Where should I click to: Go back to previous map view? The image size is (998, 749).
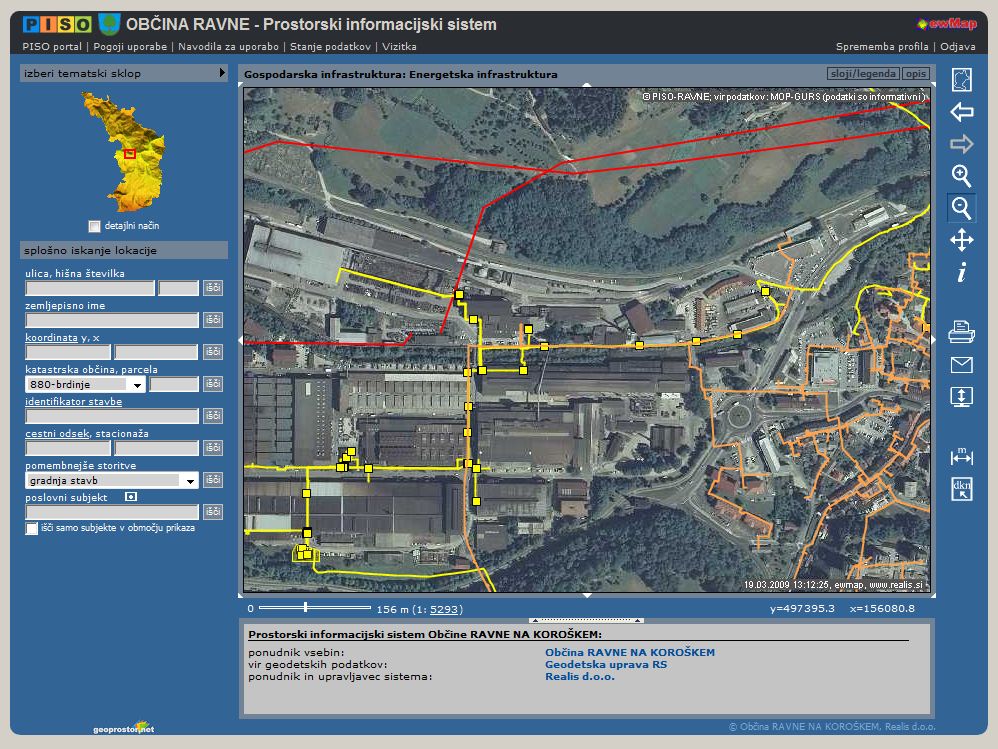coord(961,112)
